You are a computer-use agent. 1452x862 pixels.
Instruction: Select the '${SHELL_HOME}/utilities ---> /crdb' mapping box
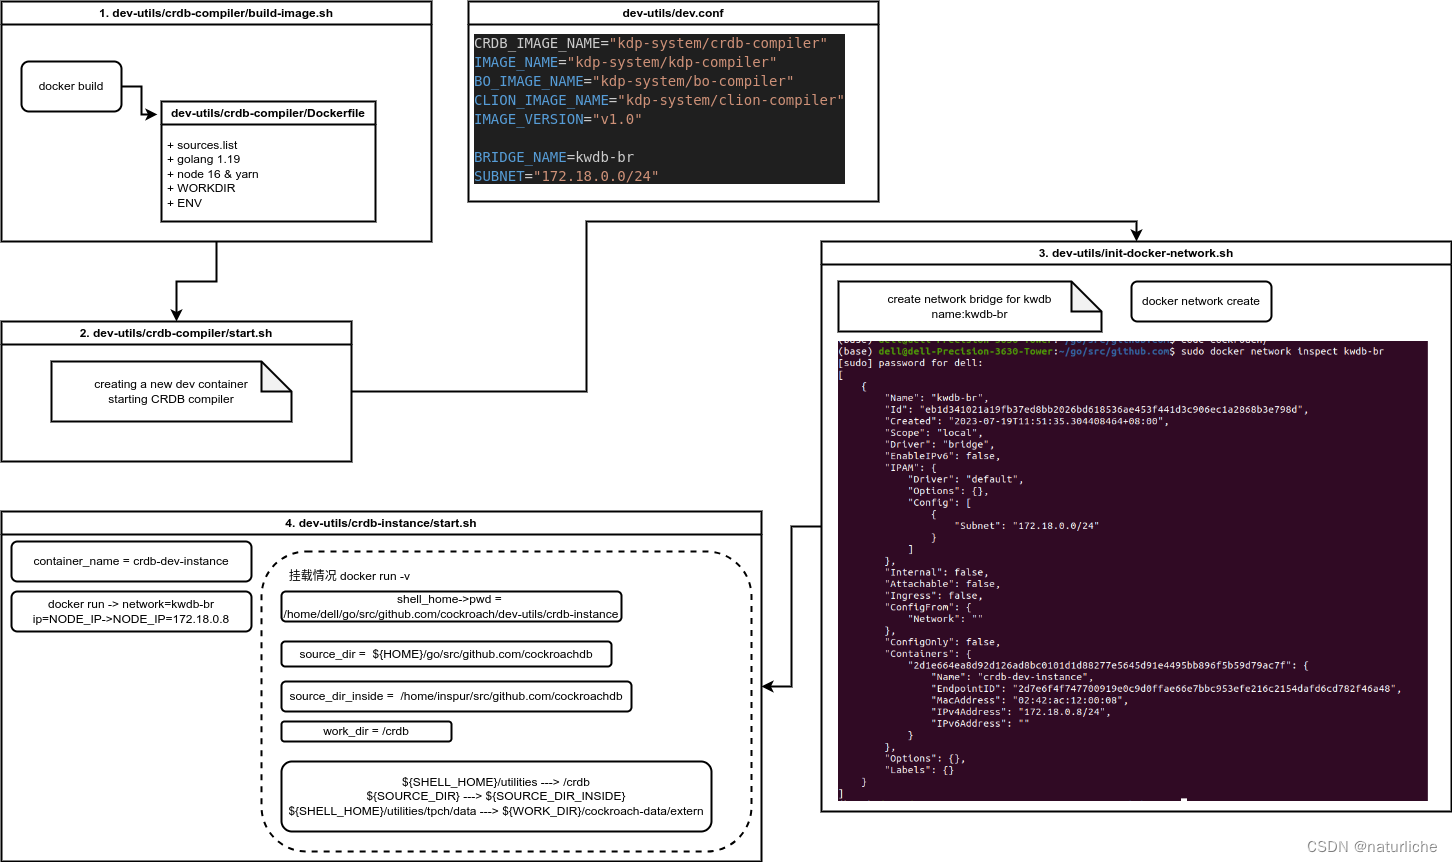point(496,796)
